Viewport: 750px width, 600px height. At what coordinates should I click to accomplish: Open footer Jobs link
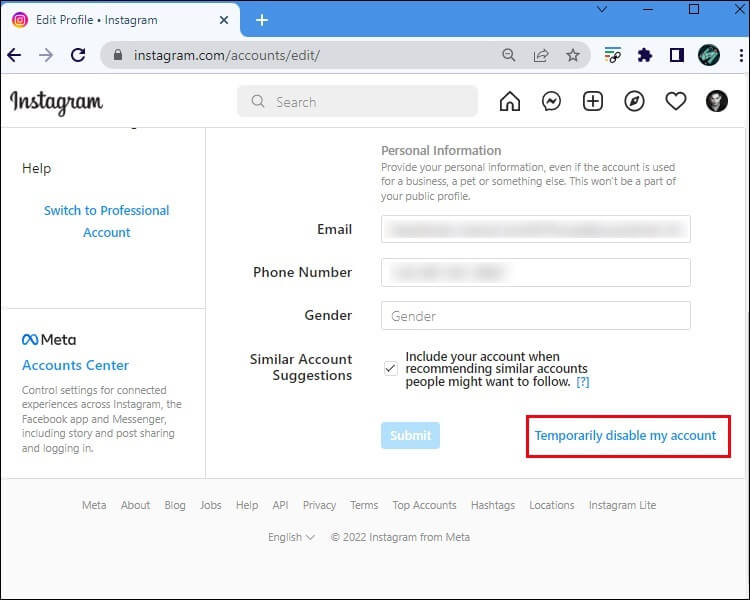(210, 505)
